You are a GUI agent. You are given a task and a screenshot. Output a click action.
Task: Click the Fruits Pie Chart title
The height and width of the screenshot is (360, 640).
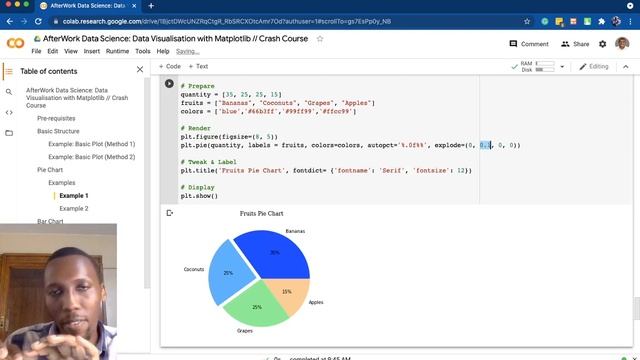[x=262, y=213]
